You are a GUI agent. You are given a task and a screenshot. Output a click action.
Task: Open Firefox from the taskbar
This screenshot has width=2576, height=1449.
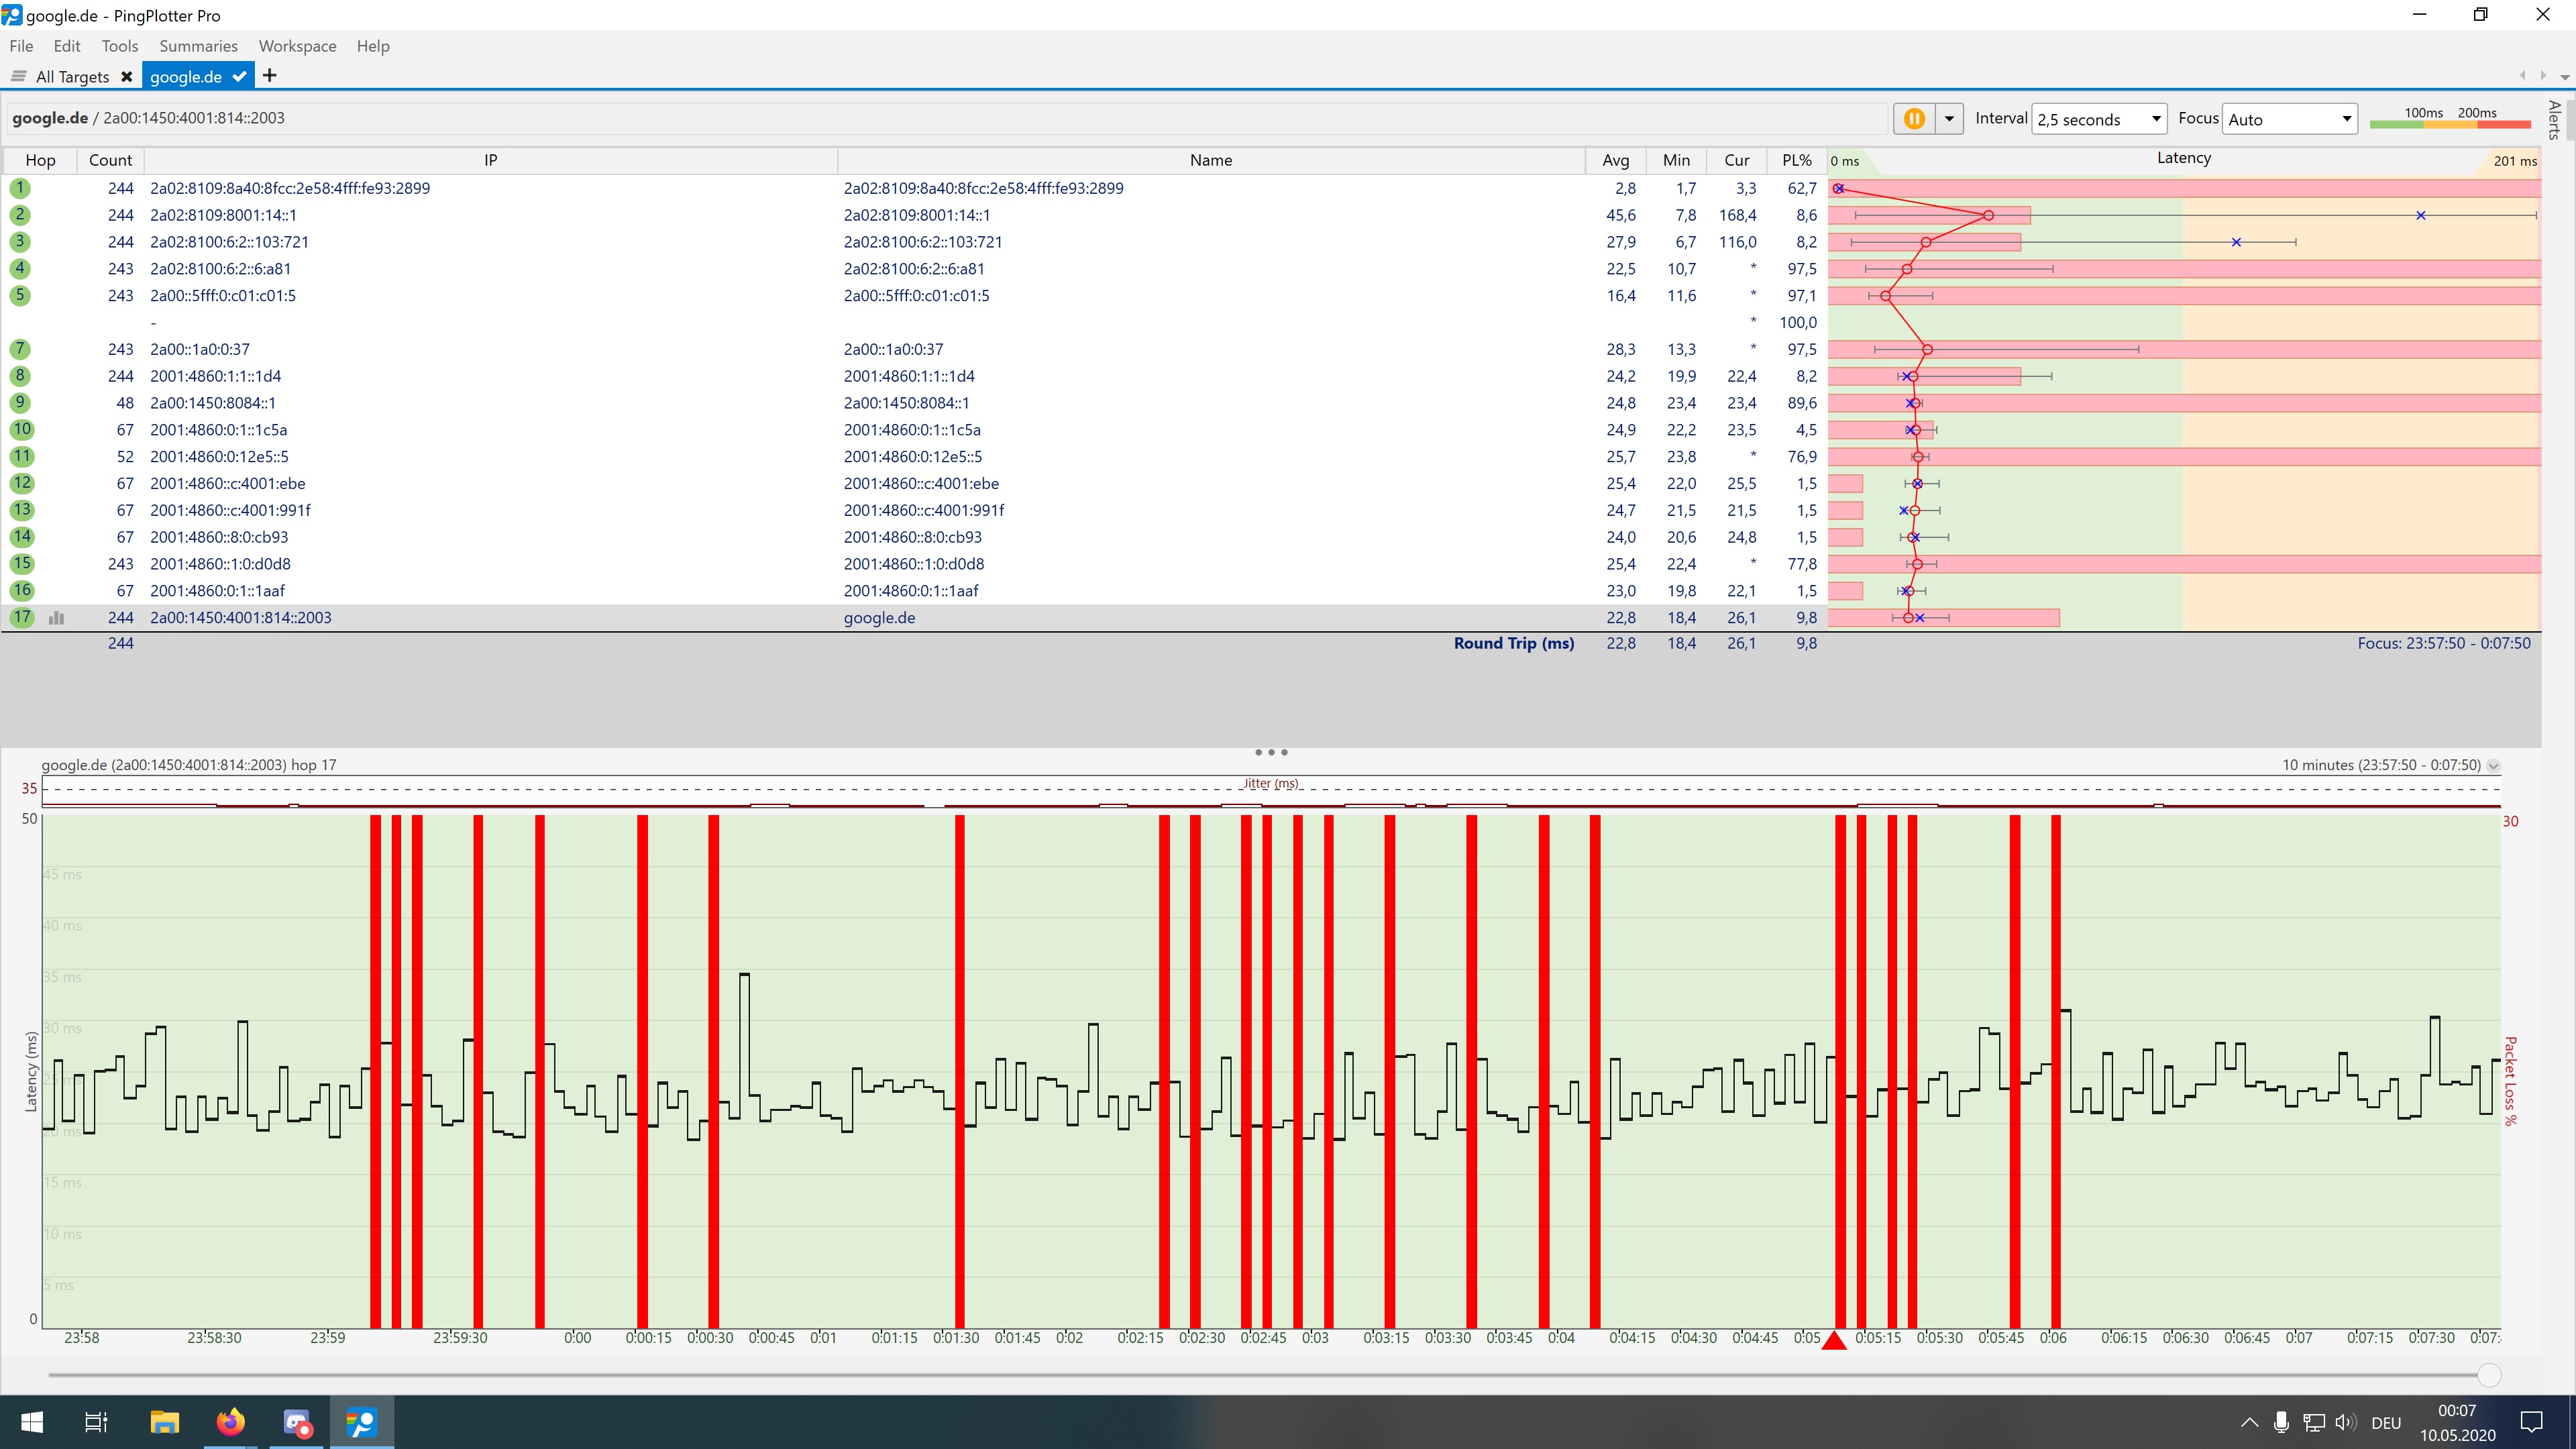coord(230,1422)
